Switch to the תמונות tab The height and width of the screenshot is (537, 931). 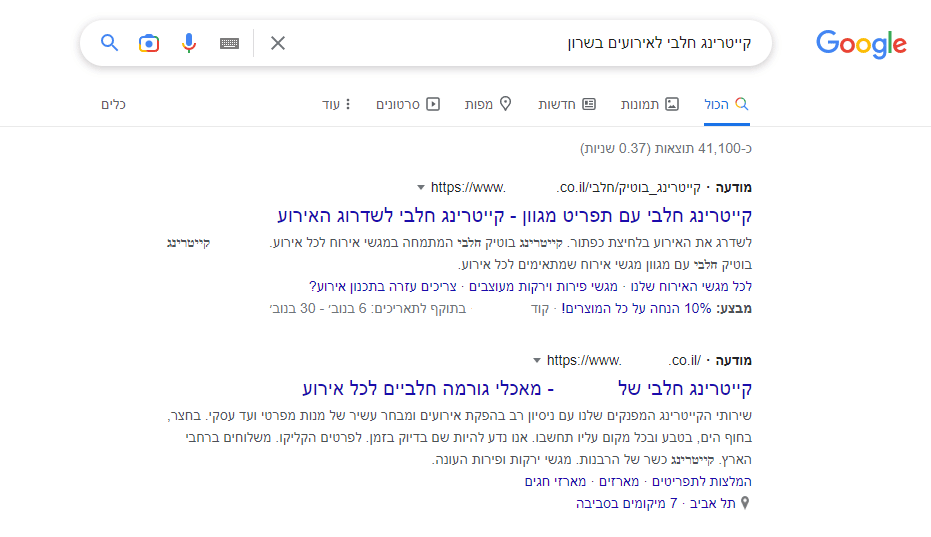click(x=650, y=105)
